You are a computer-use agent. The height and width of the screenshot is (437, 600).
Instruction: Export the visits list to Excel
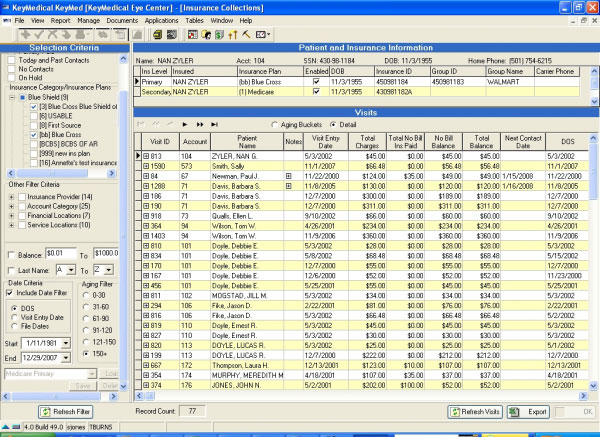click(x=528, y=412)
